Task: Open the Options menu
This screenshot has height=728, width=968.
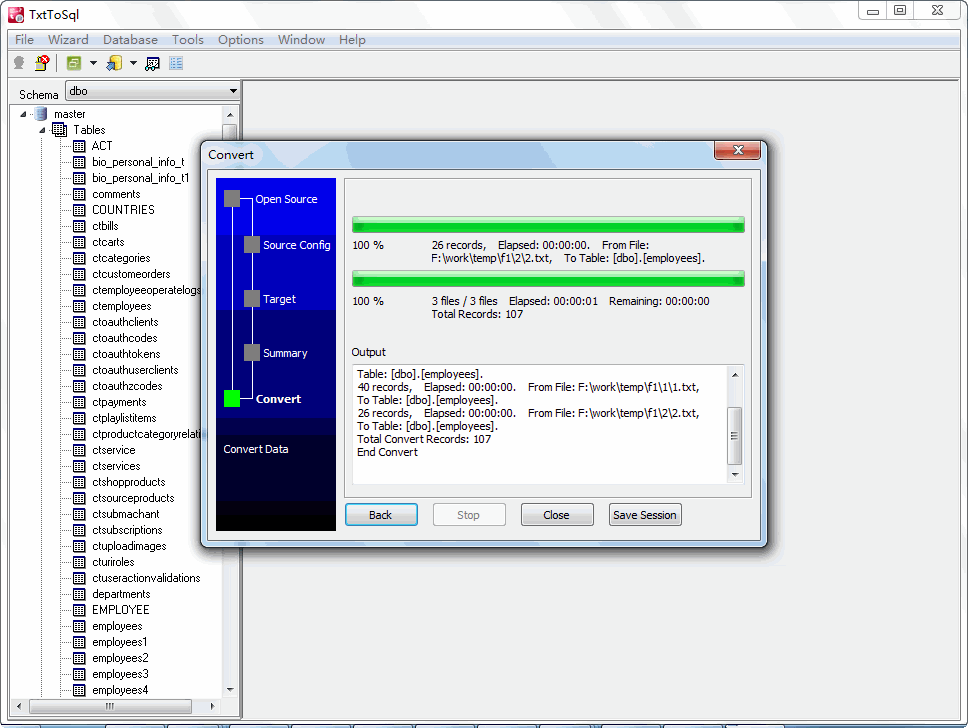Action: click(x=241, y=40)
